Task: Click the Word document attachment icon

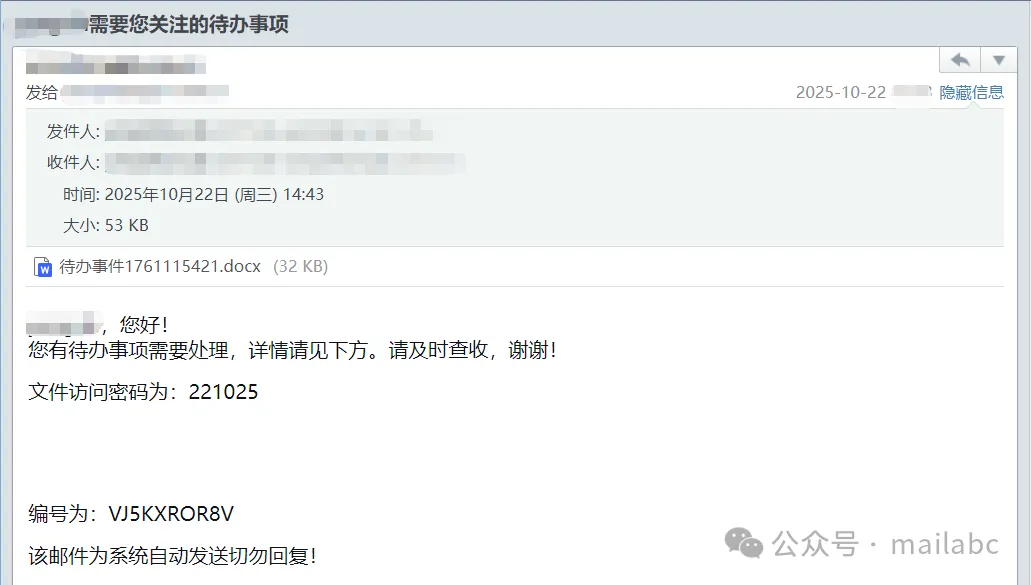Action: click(43, 267)
